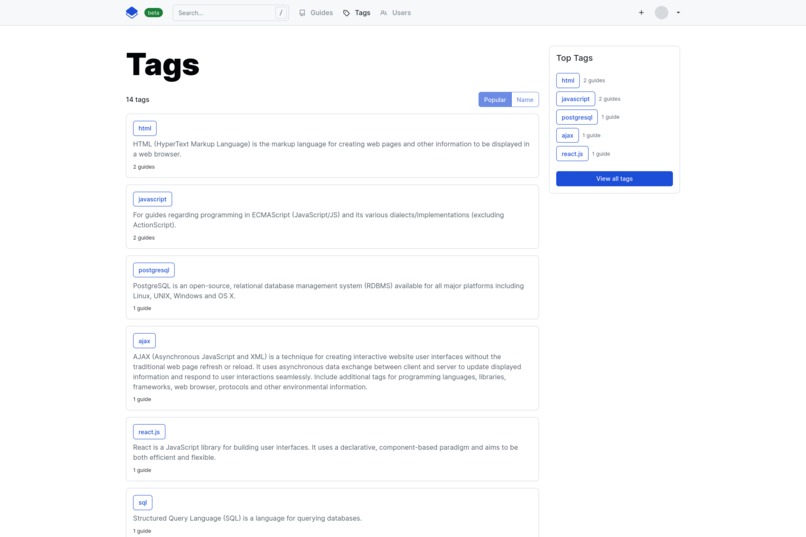Click the React JavaScript library description
The height and width of the screenshot is (537, 806).
pyautogui.click(x=325, y=452)
